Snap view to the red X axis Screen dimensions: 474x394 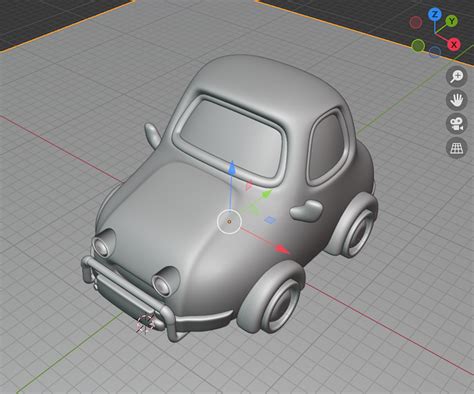[454, 44]
